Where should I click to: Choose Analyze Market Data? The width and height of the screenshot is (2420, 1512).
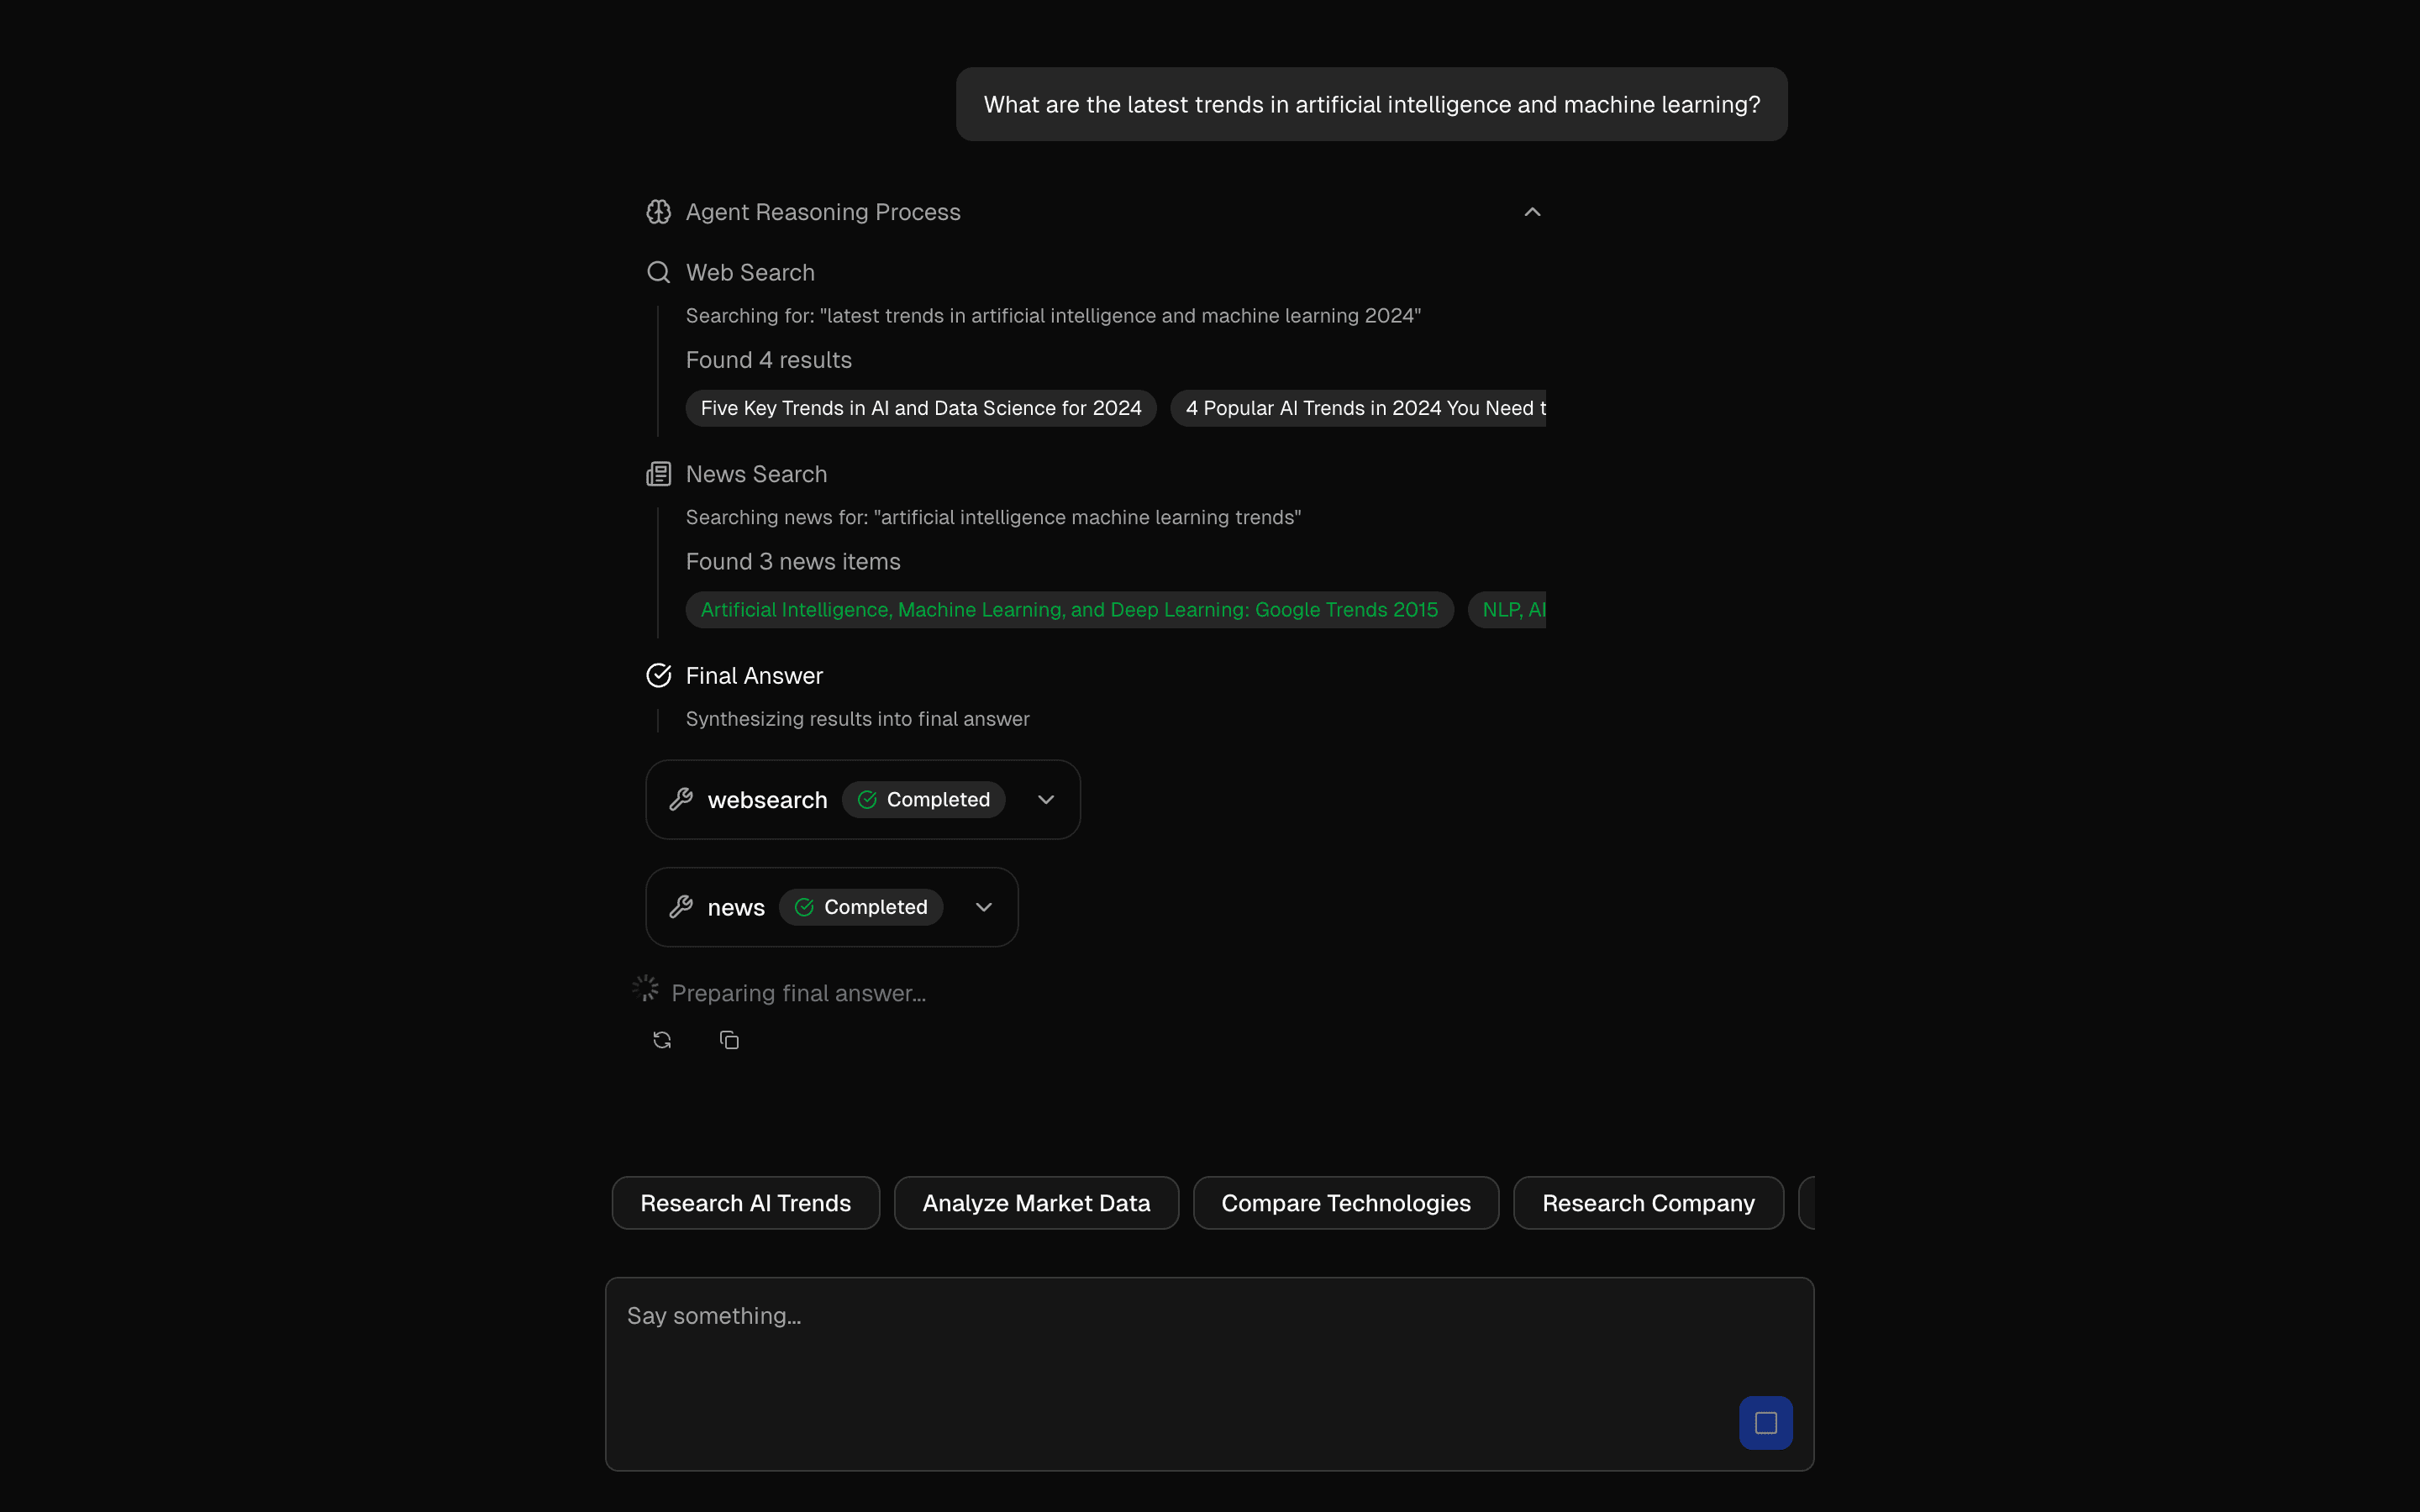pyautogui.click(x=1035, y=1202)
